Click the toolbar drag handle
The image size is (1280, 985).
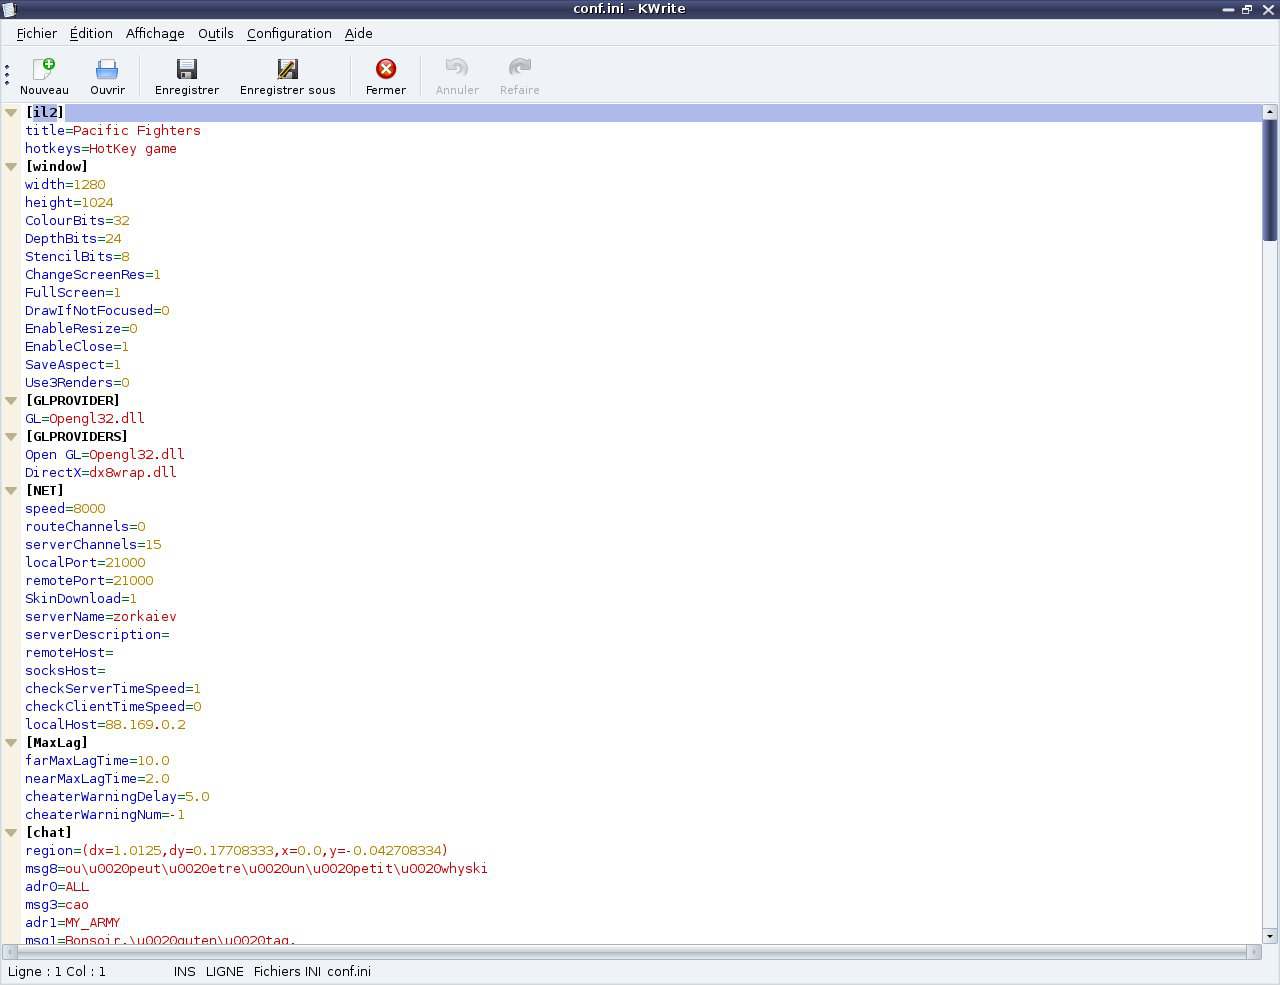[x=7, y=74]
